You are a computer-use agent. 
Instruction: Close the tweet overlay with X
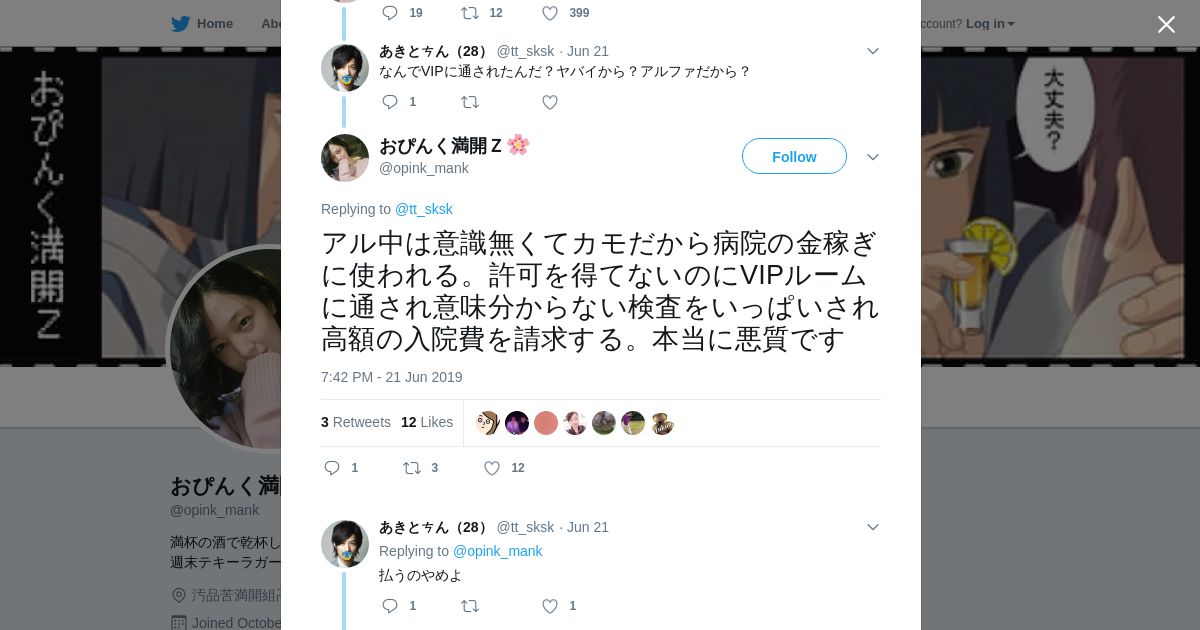[x=1166, y=24]
